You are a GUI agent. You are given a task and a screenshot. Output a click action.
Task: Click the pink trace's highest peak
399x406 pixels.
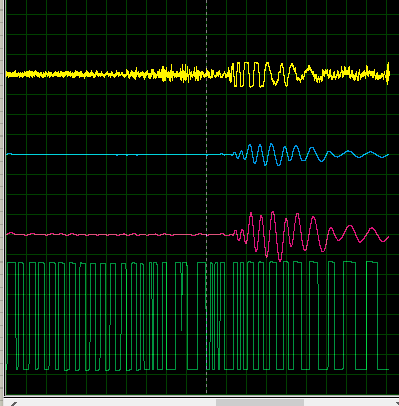point(273,213)
